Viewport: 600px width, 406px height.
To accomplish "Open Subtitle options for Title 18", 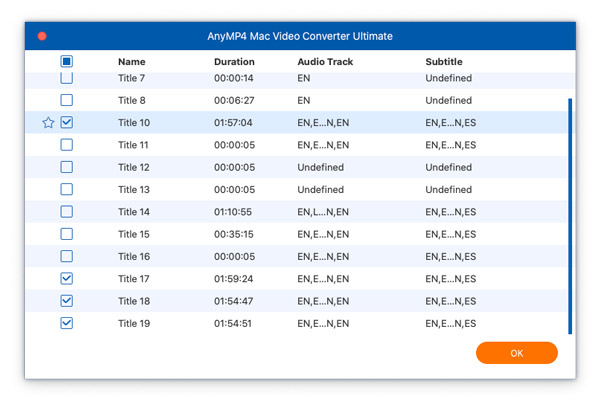I will (x=451, y=301).
